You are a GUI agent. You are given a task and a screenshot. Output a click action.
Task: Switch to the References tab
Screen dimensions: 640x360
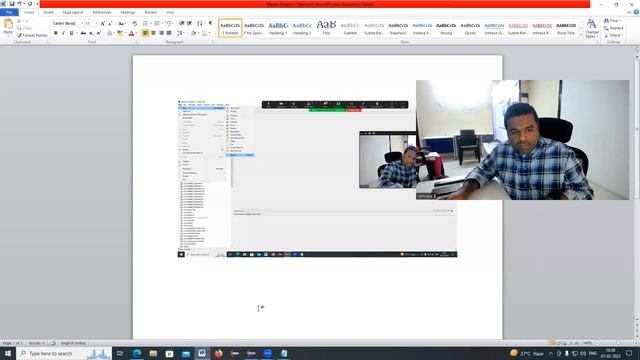pos(102,12)
